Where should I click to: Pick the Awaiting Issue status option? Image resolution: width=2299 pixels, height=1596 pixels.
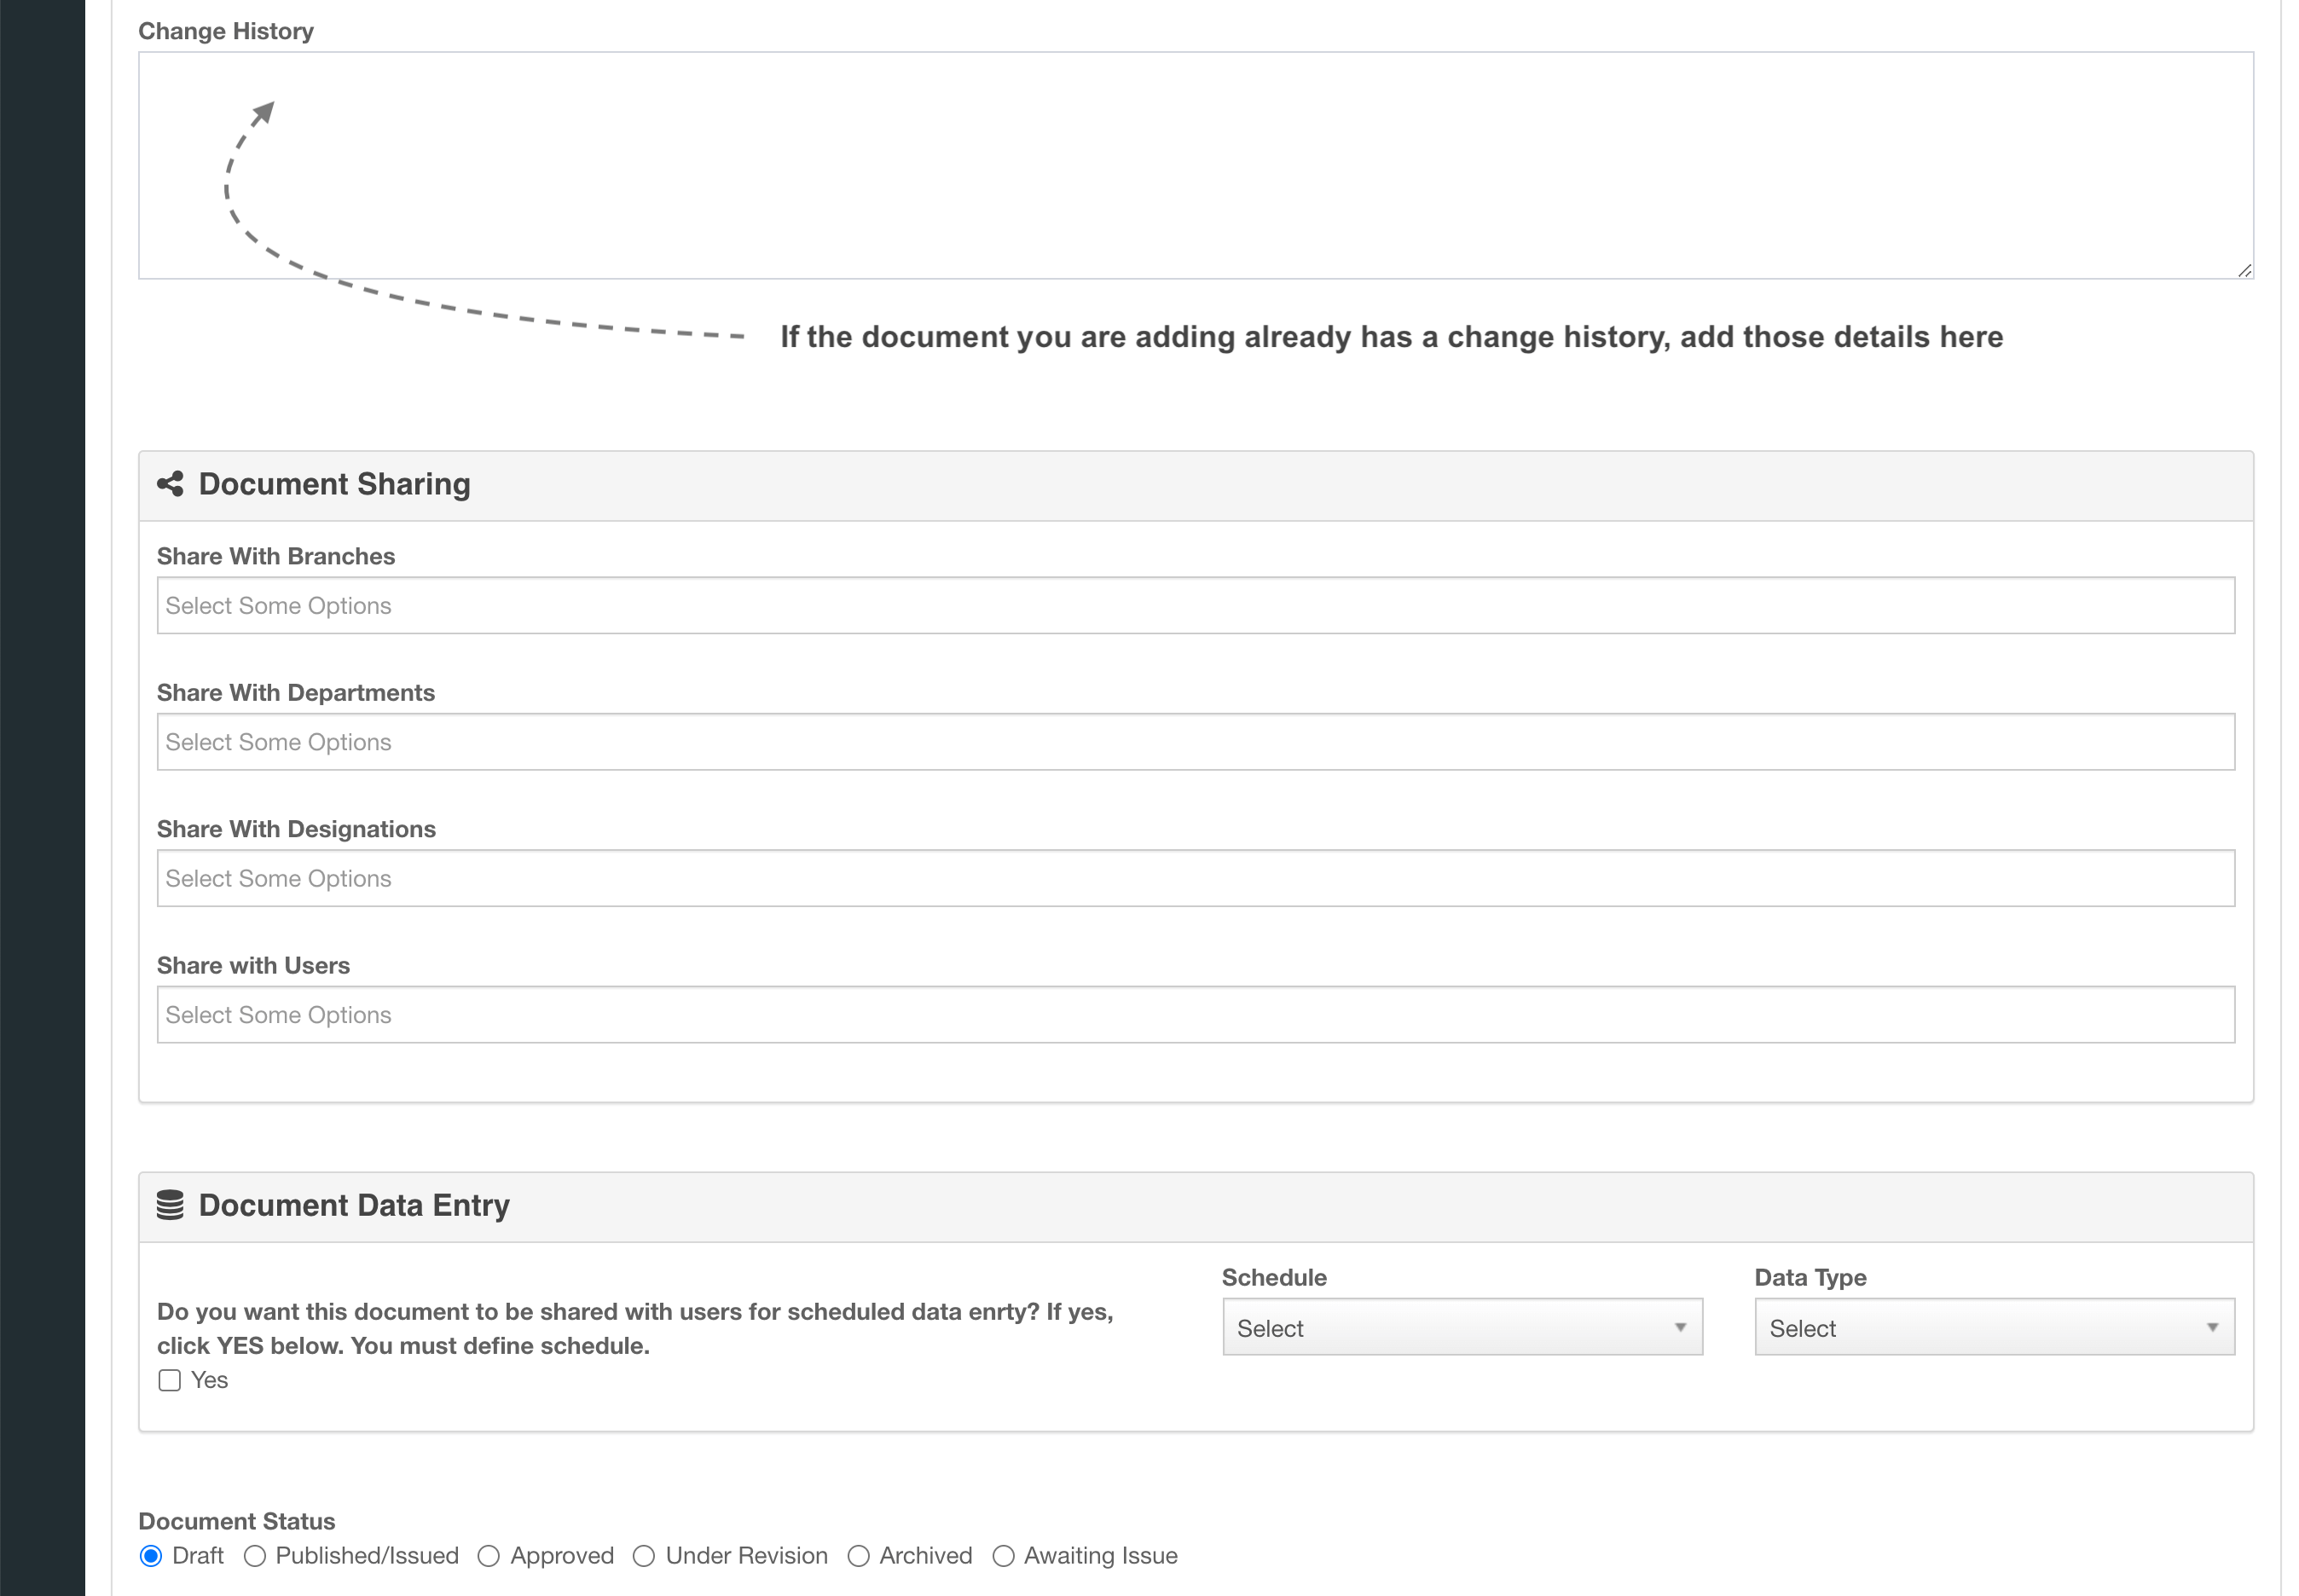[1003, 1556]
